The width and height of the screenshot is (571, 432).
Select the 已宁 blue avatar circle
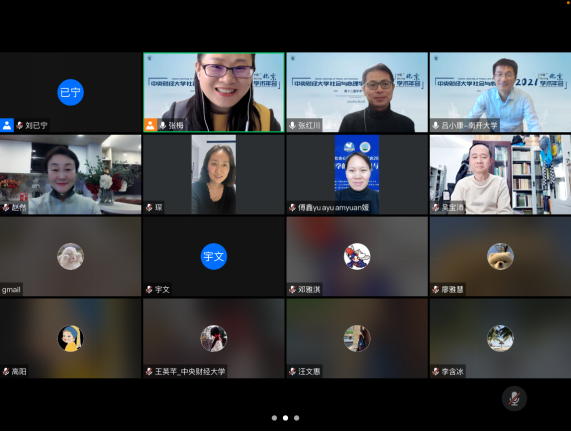click(70, 92)
